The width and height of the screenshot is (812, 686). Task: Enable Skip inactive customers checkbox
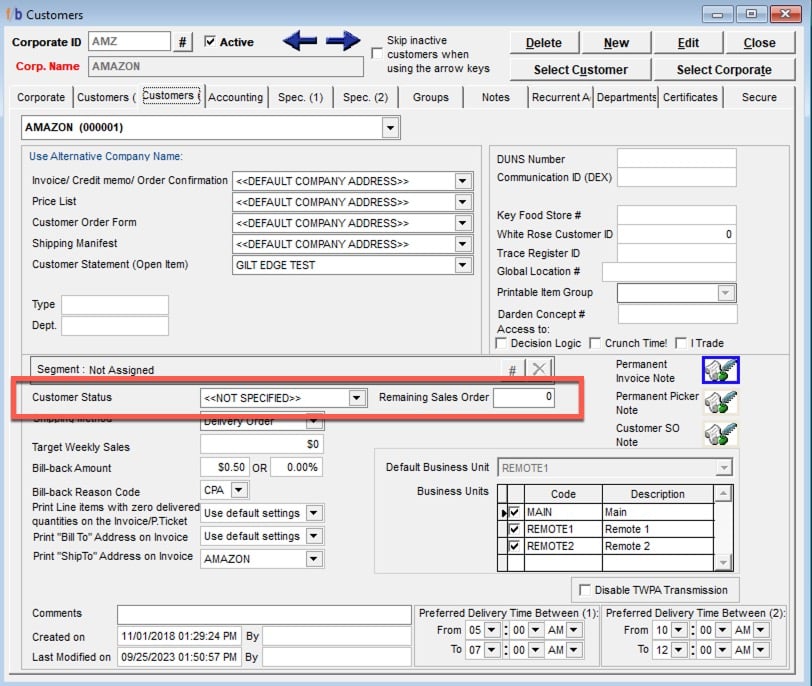click(376, 52)
